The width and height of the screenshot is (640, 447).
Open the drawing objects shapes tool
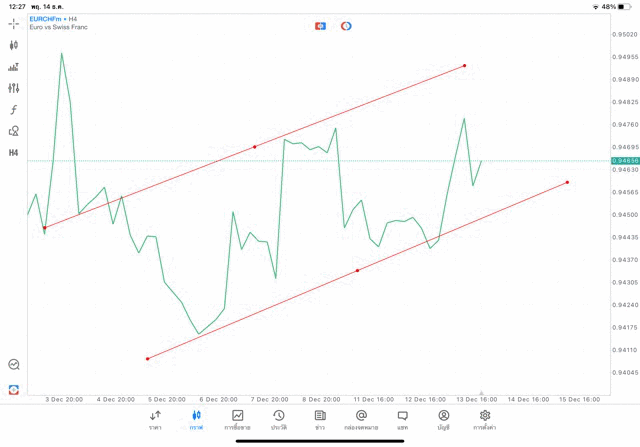pyautogui.click(x=14, y=131)
